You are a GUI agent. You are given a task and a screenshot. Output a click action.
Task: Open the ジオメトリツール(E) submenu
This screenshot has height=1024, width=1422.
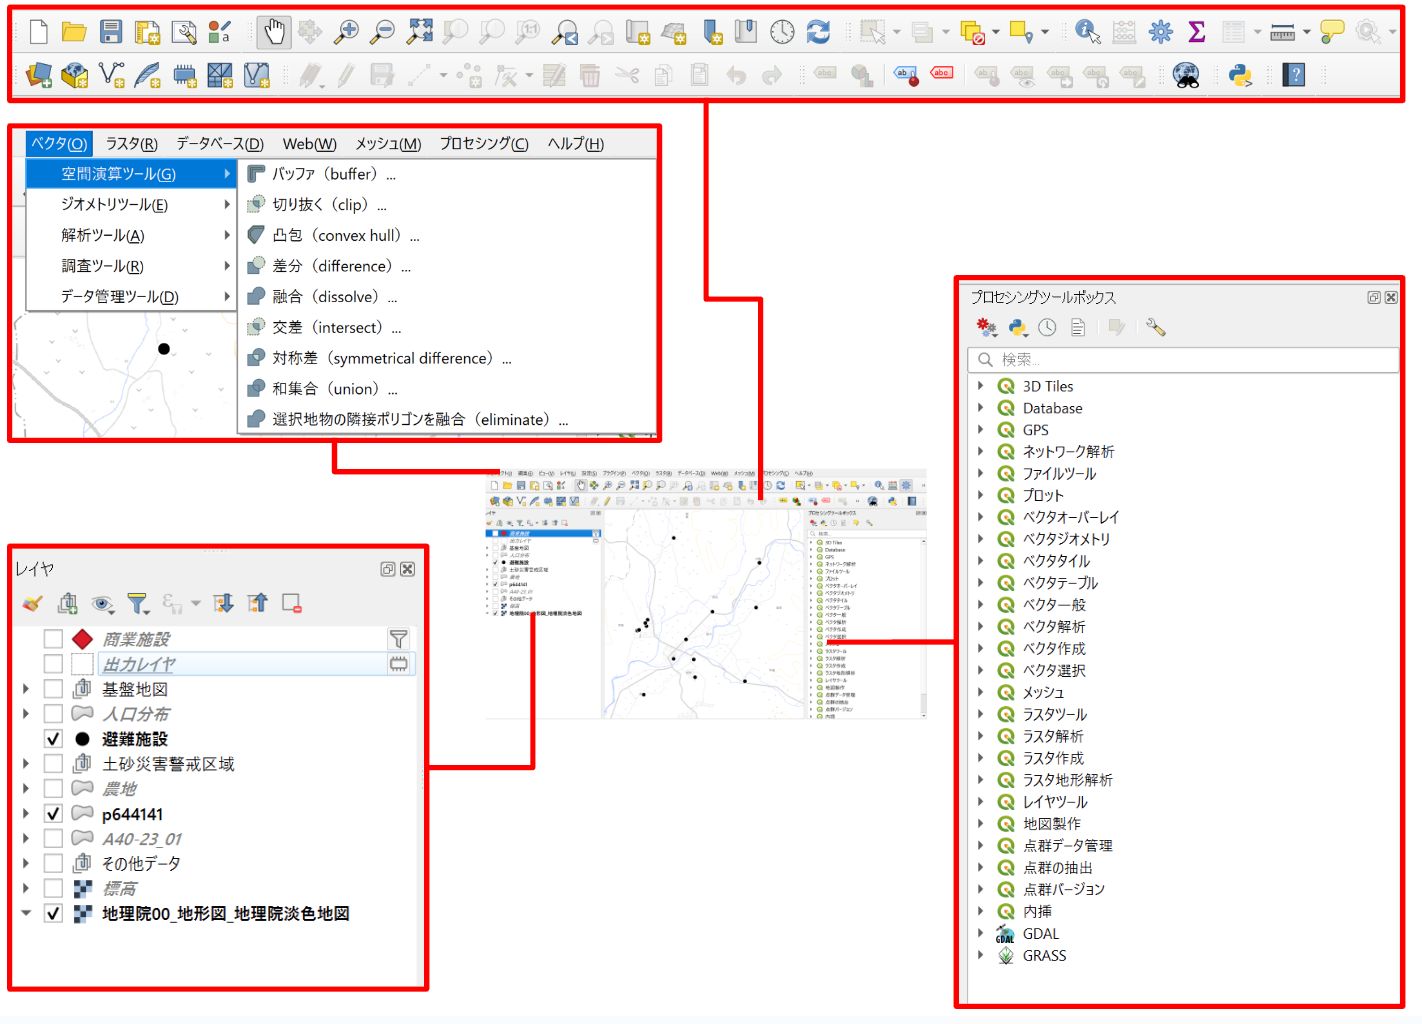(132, 204)
